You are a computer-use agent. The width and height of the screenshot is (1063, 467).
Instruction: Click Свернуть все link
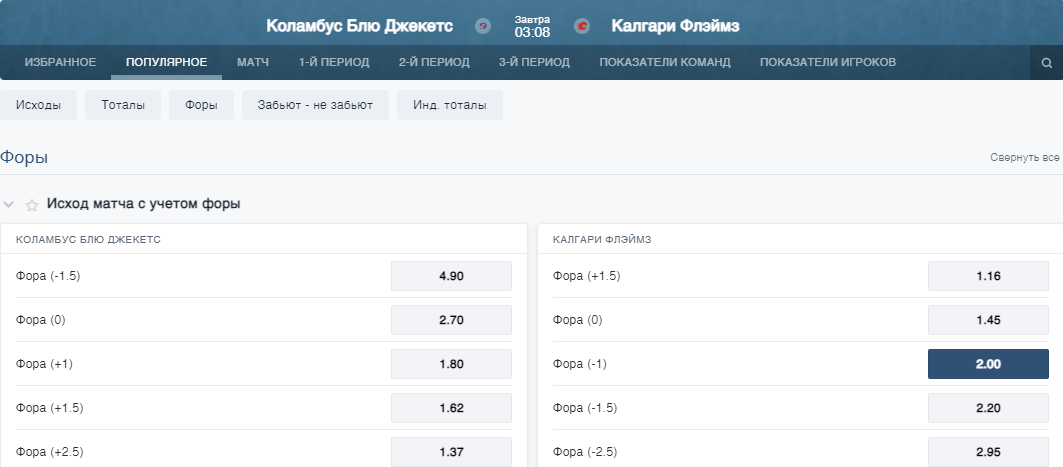pos(1024,157)
